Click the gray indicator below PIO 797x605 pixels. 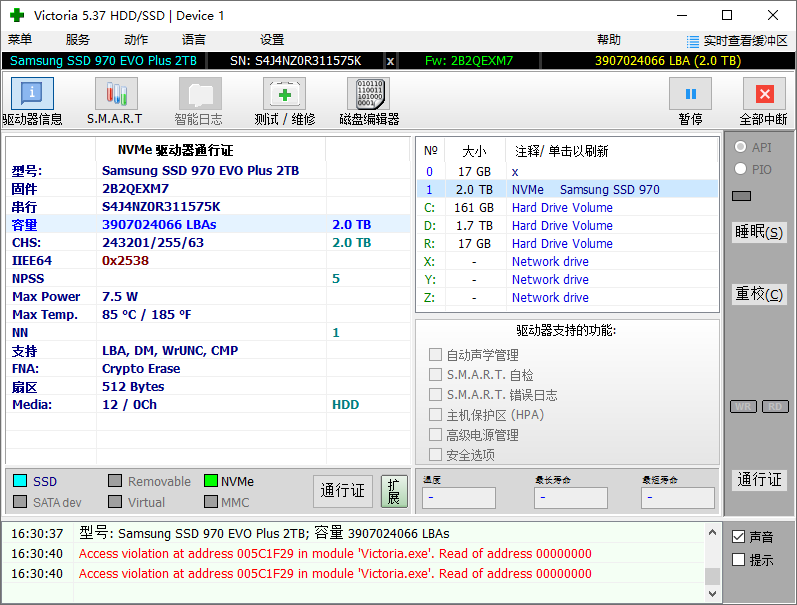click(x=742, y=196)
